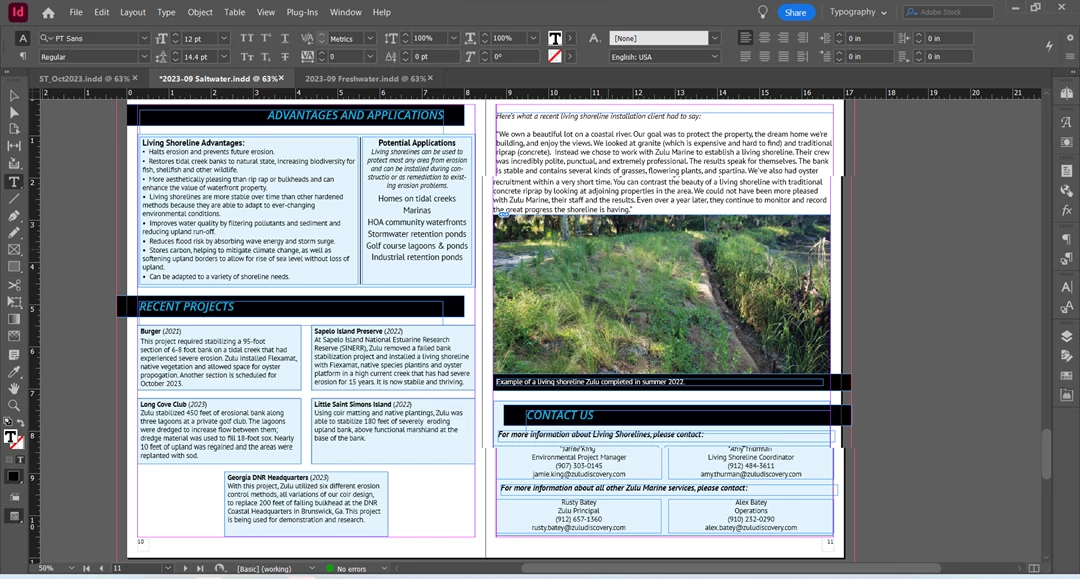
Task: Toggle Superscript formatting
Action: point(266,39)
